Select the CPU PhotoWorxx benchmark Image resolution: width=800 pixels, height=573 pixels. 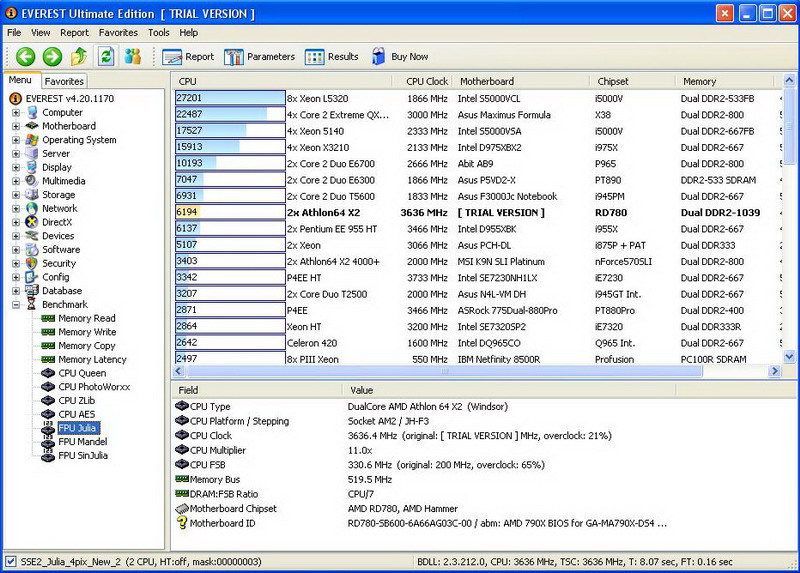[94, 387]
